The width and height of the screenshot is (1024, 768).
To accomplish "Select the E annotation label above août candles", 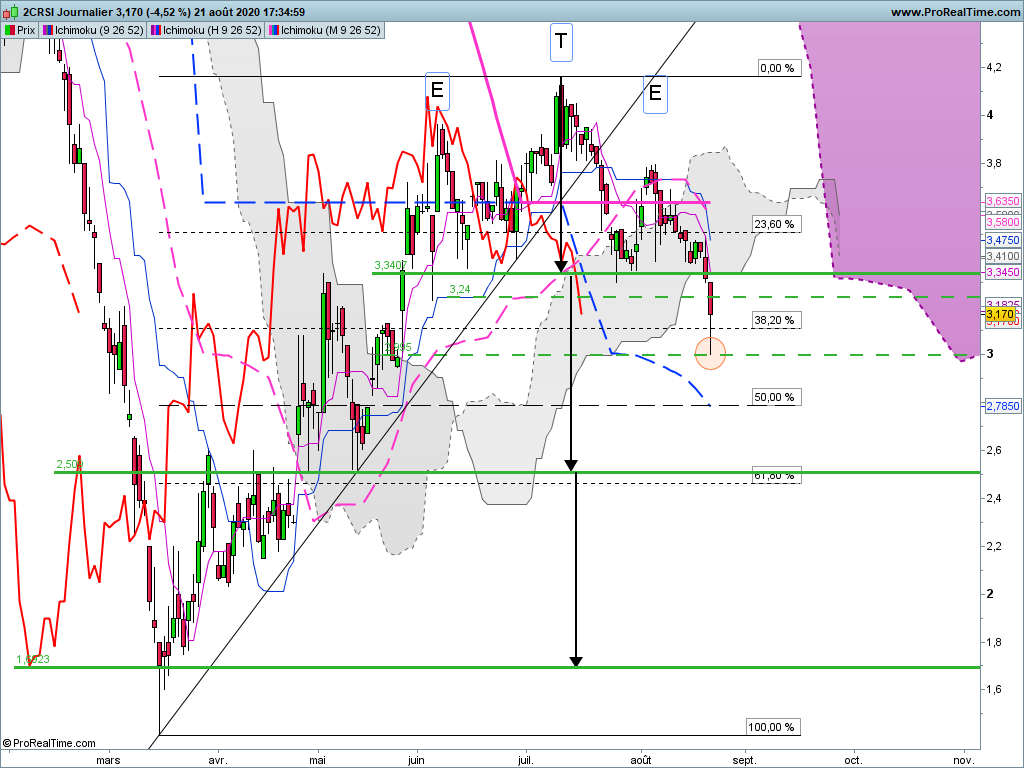I will point(655,94).
